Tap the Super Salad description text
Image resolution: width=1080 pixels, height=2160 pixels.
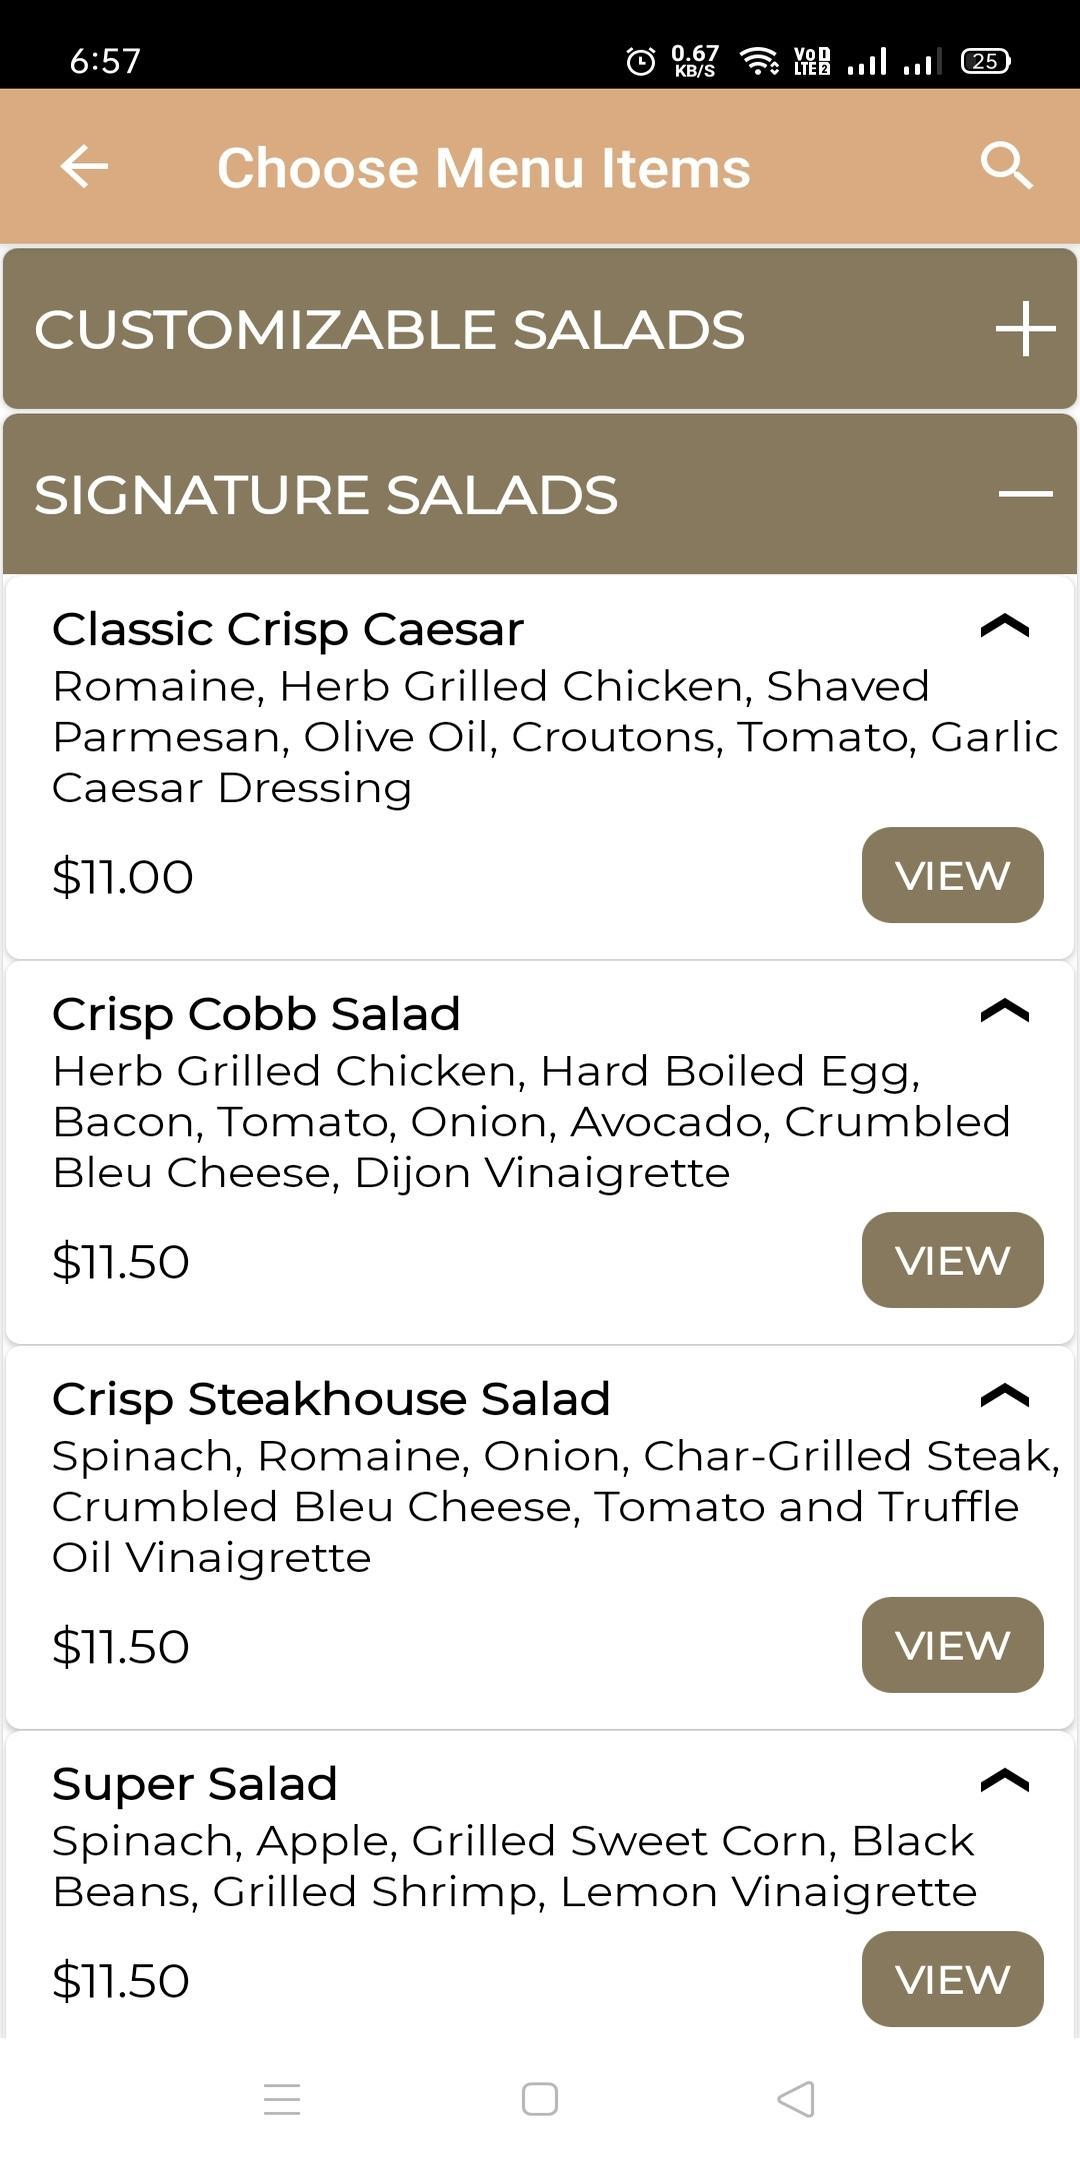515,1866
